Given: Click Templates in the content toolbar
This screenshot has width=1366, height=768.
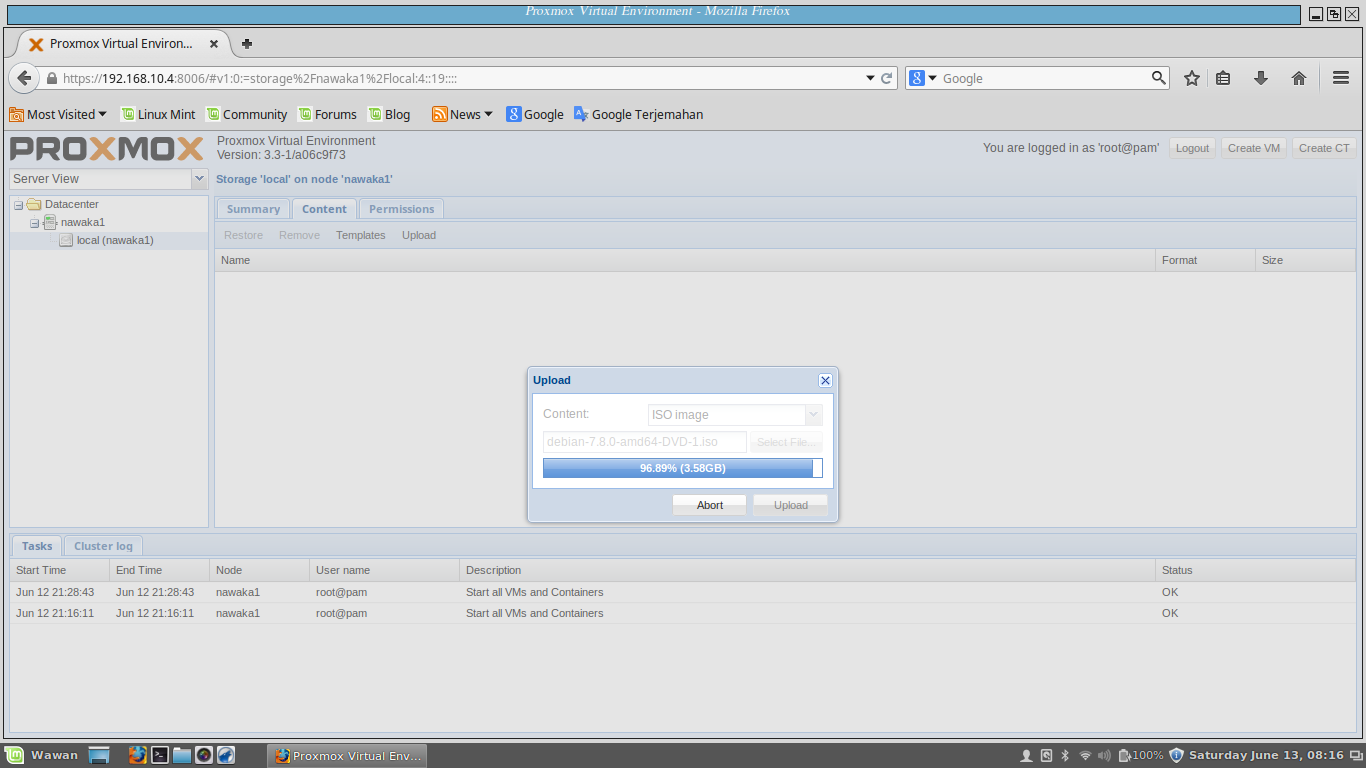Looking at the screenshot, I should (360, 235).
